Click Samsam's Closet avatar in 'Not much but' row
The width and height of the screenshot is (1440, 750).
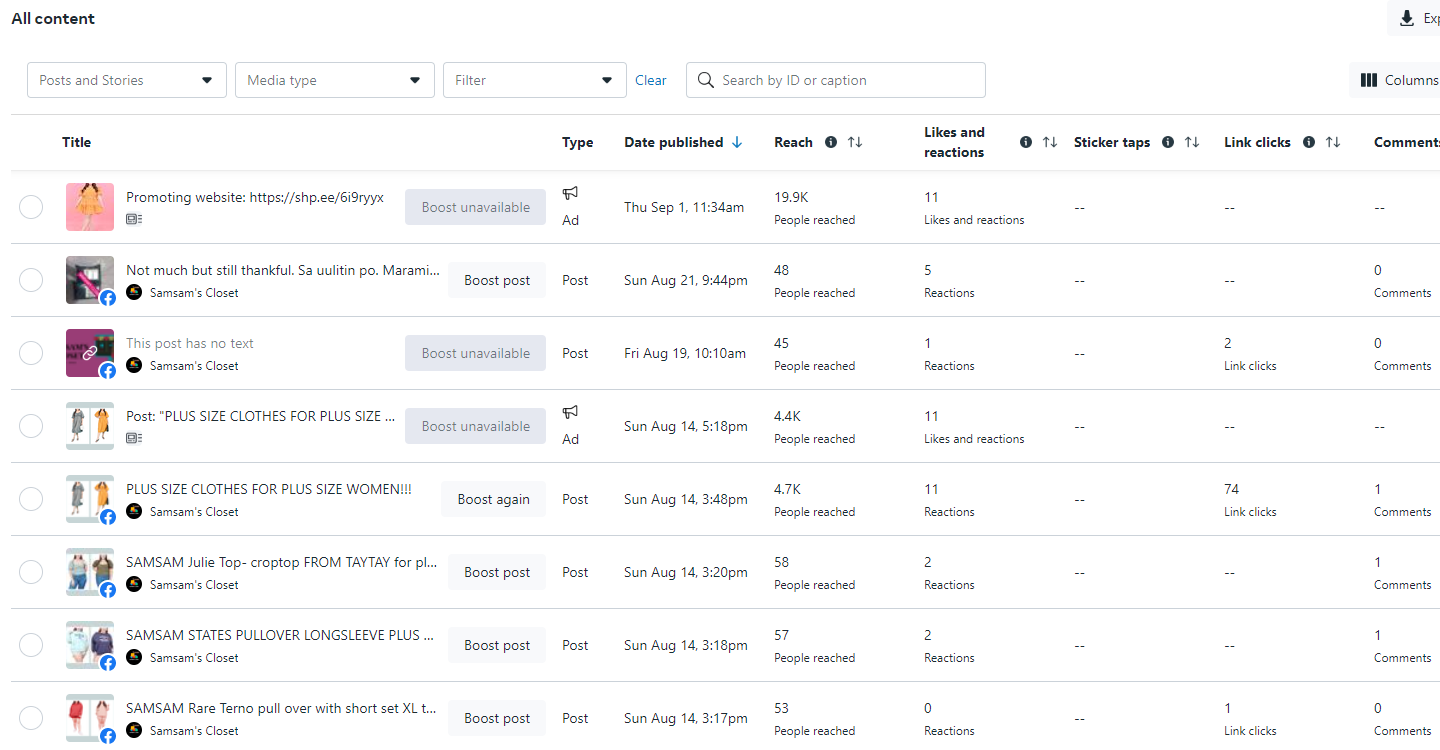tap(134, 292)
